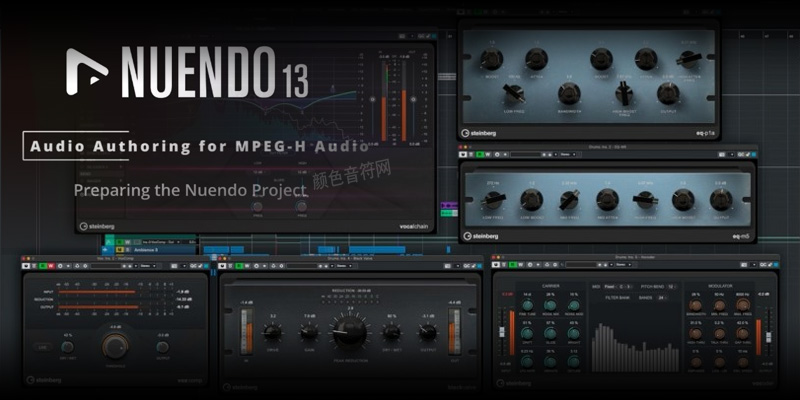Click Noise Mix knob in Vocoder Carrier section

[551, 306]
